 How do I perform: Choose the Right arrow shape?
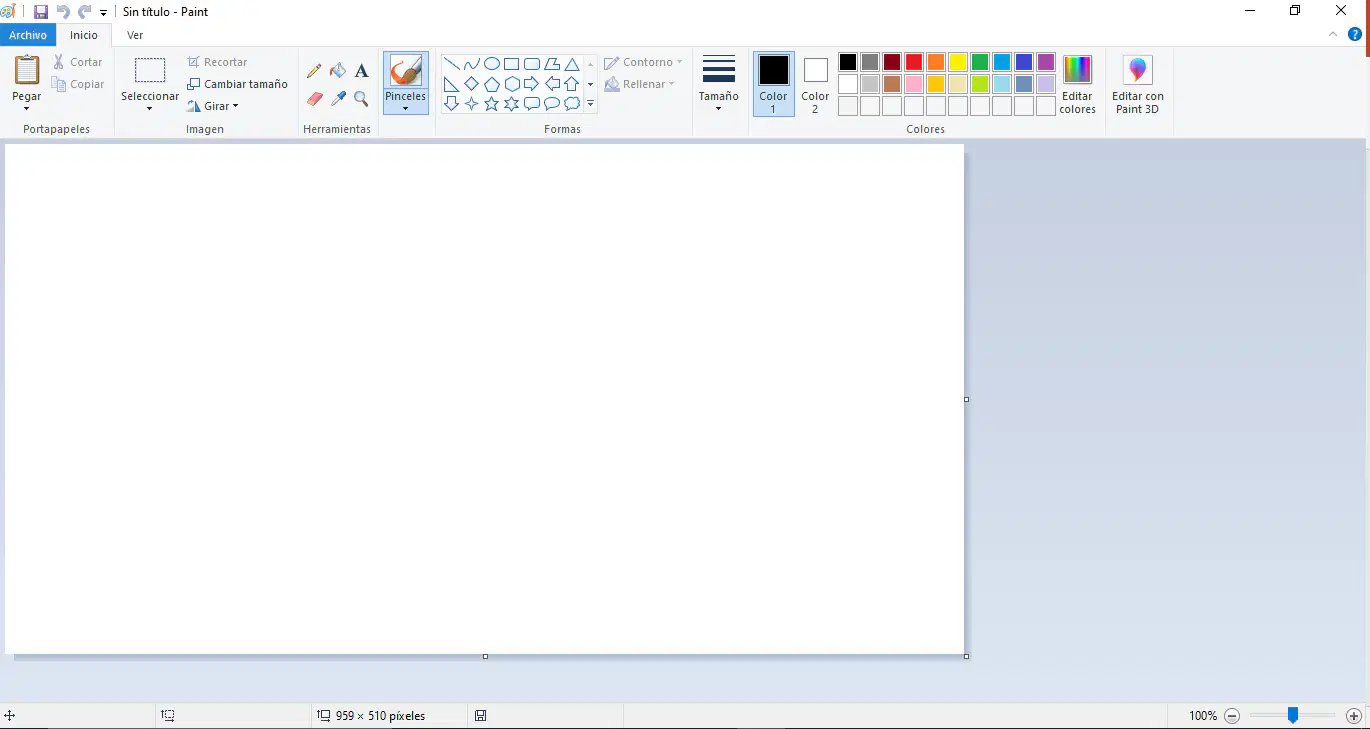tap(532, 84)
